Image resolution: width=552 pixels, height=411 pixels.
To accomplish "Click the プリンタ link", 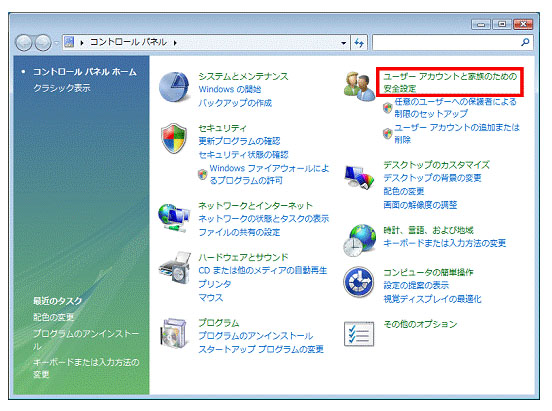I will (215, 284).
